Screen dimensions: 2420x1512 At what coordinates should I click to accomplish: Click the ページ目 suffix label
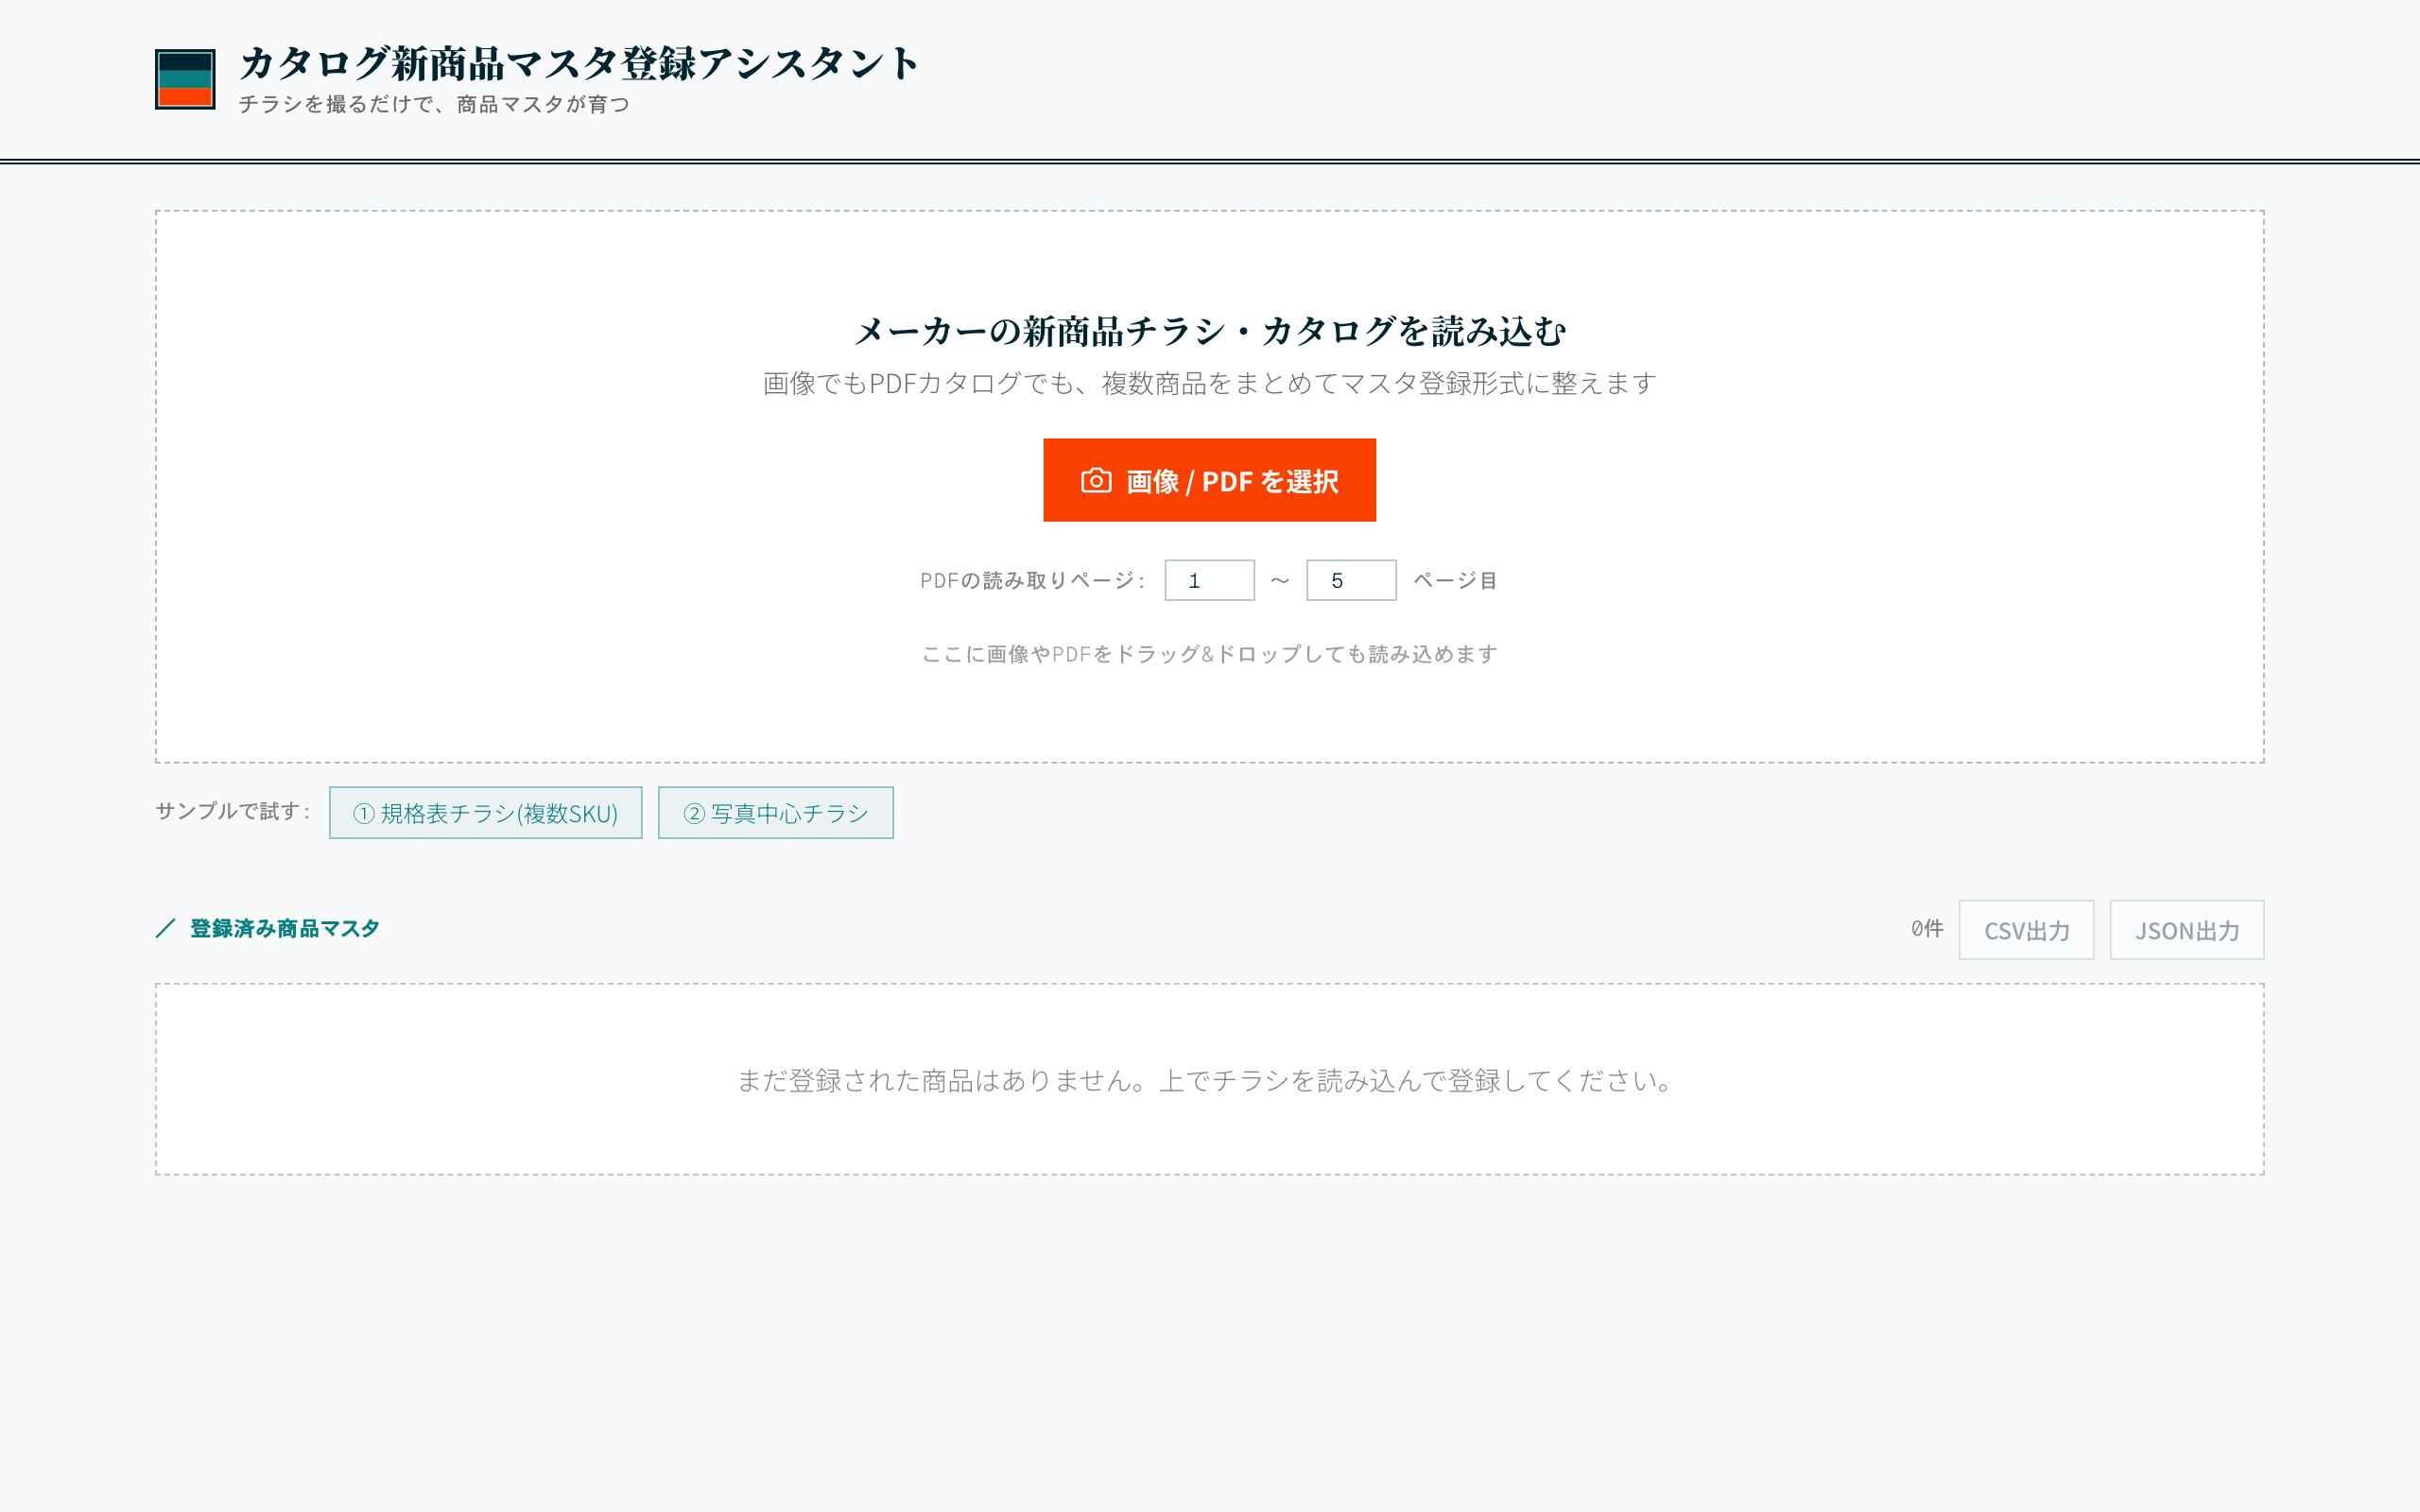pyautogui.click(x=1455, y=581)
